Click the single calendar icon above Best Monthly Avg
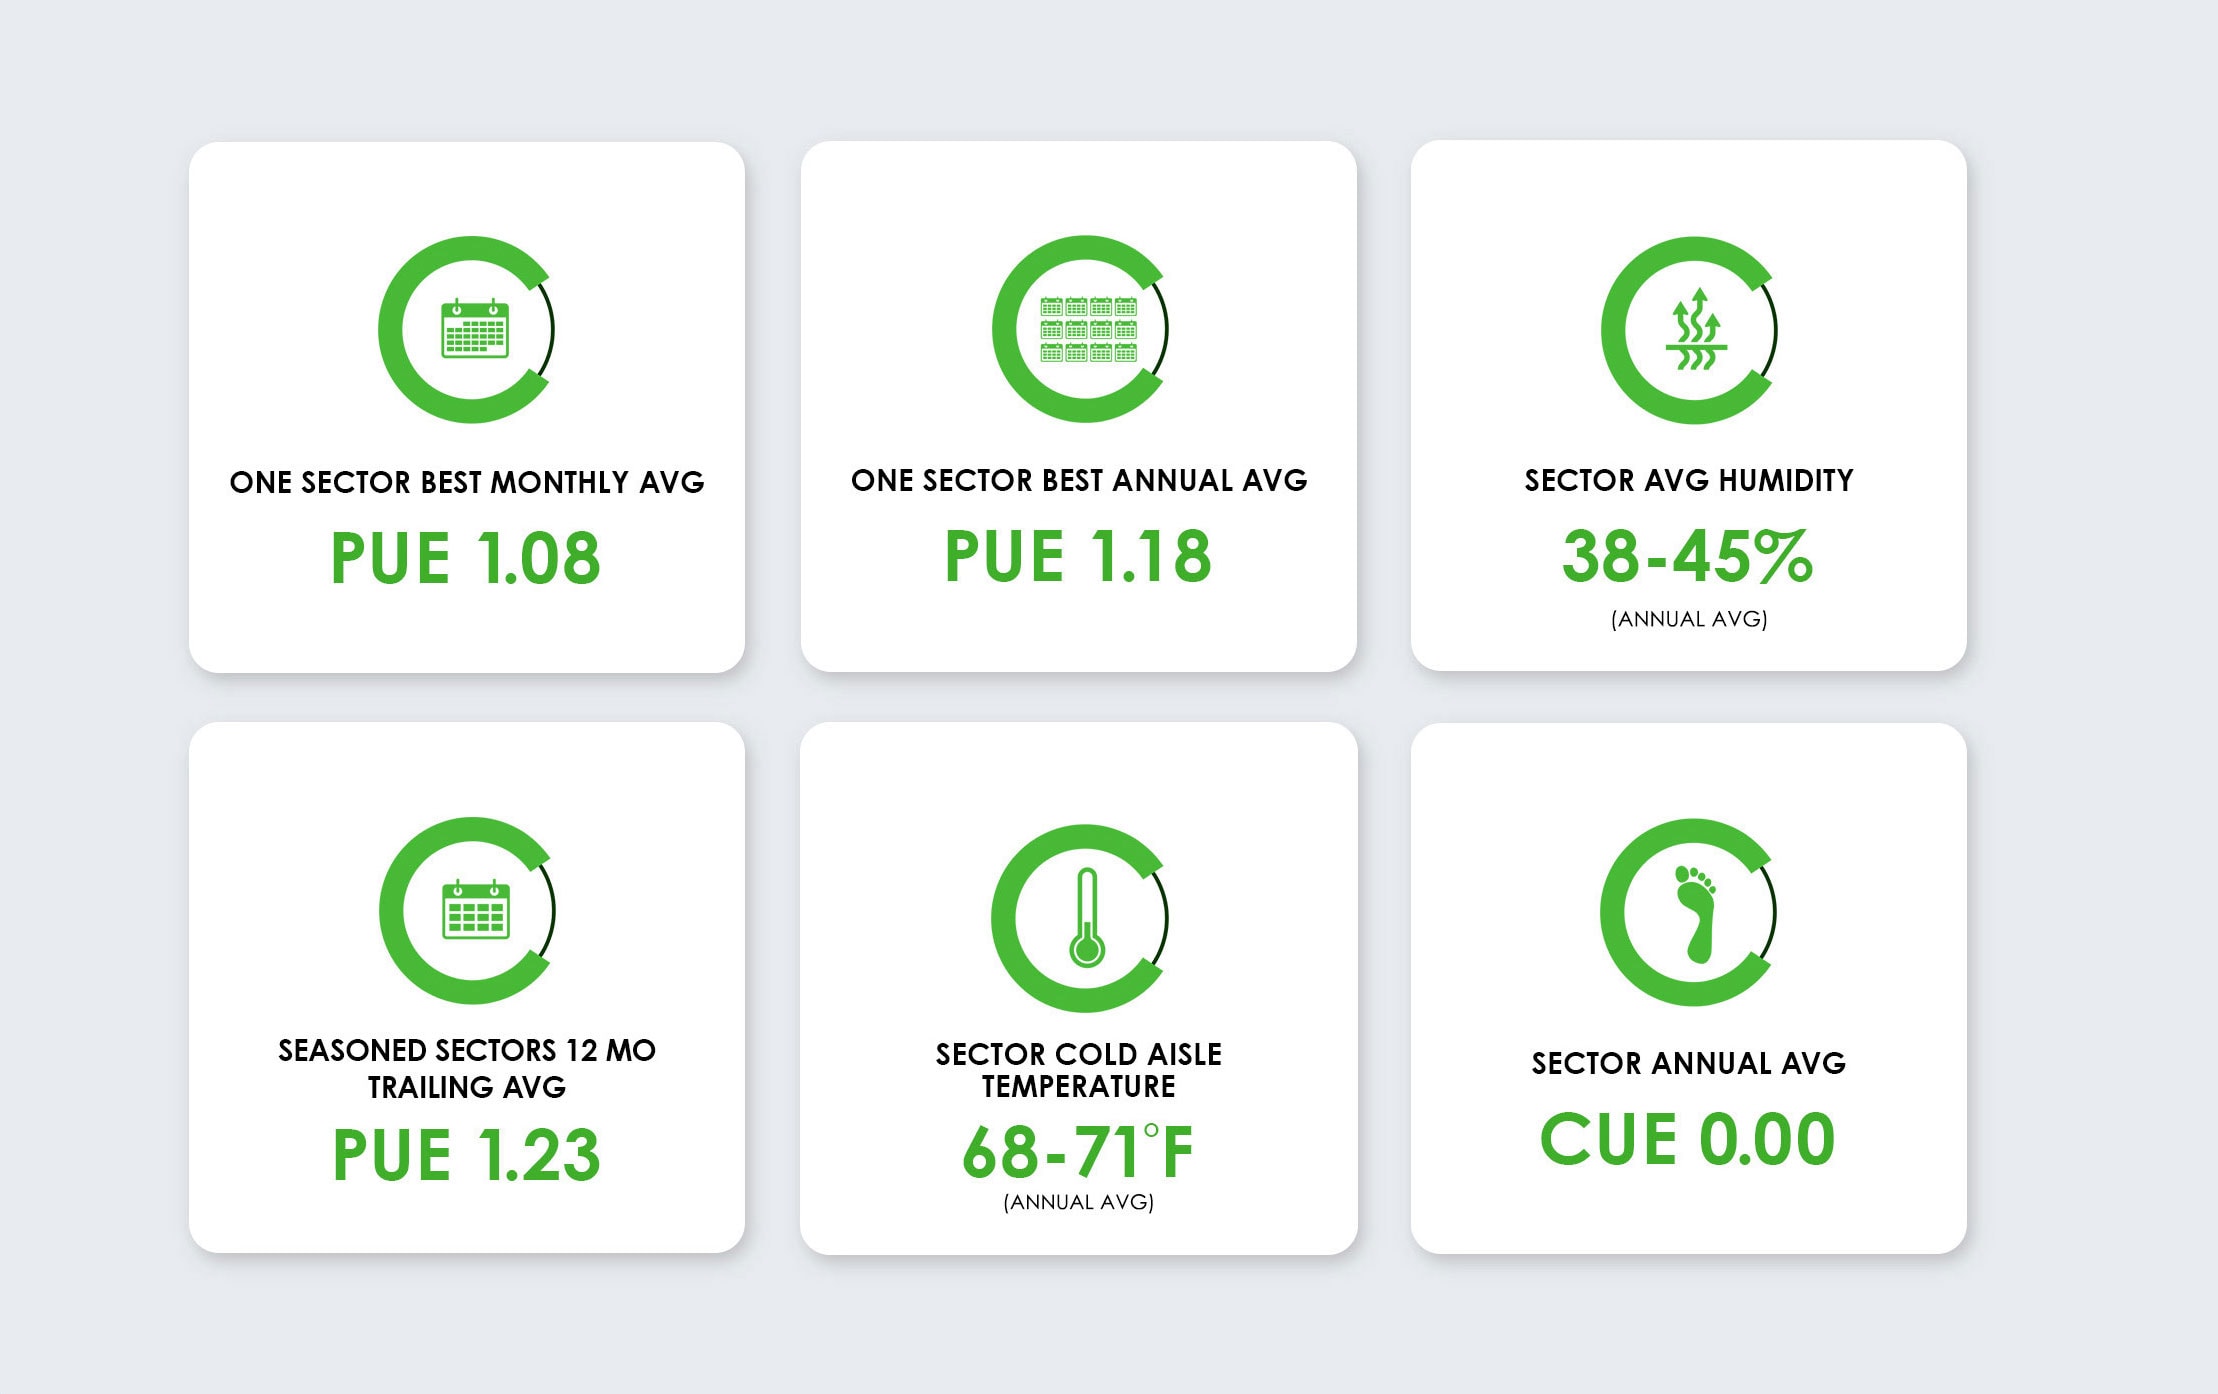The image size is (2218, 1394). point(475,328)
